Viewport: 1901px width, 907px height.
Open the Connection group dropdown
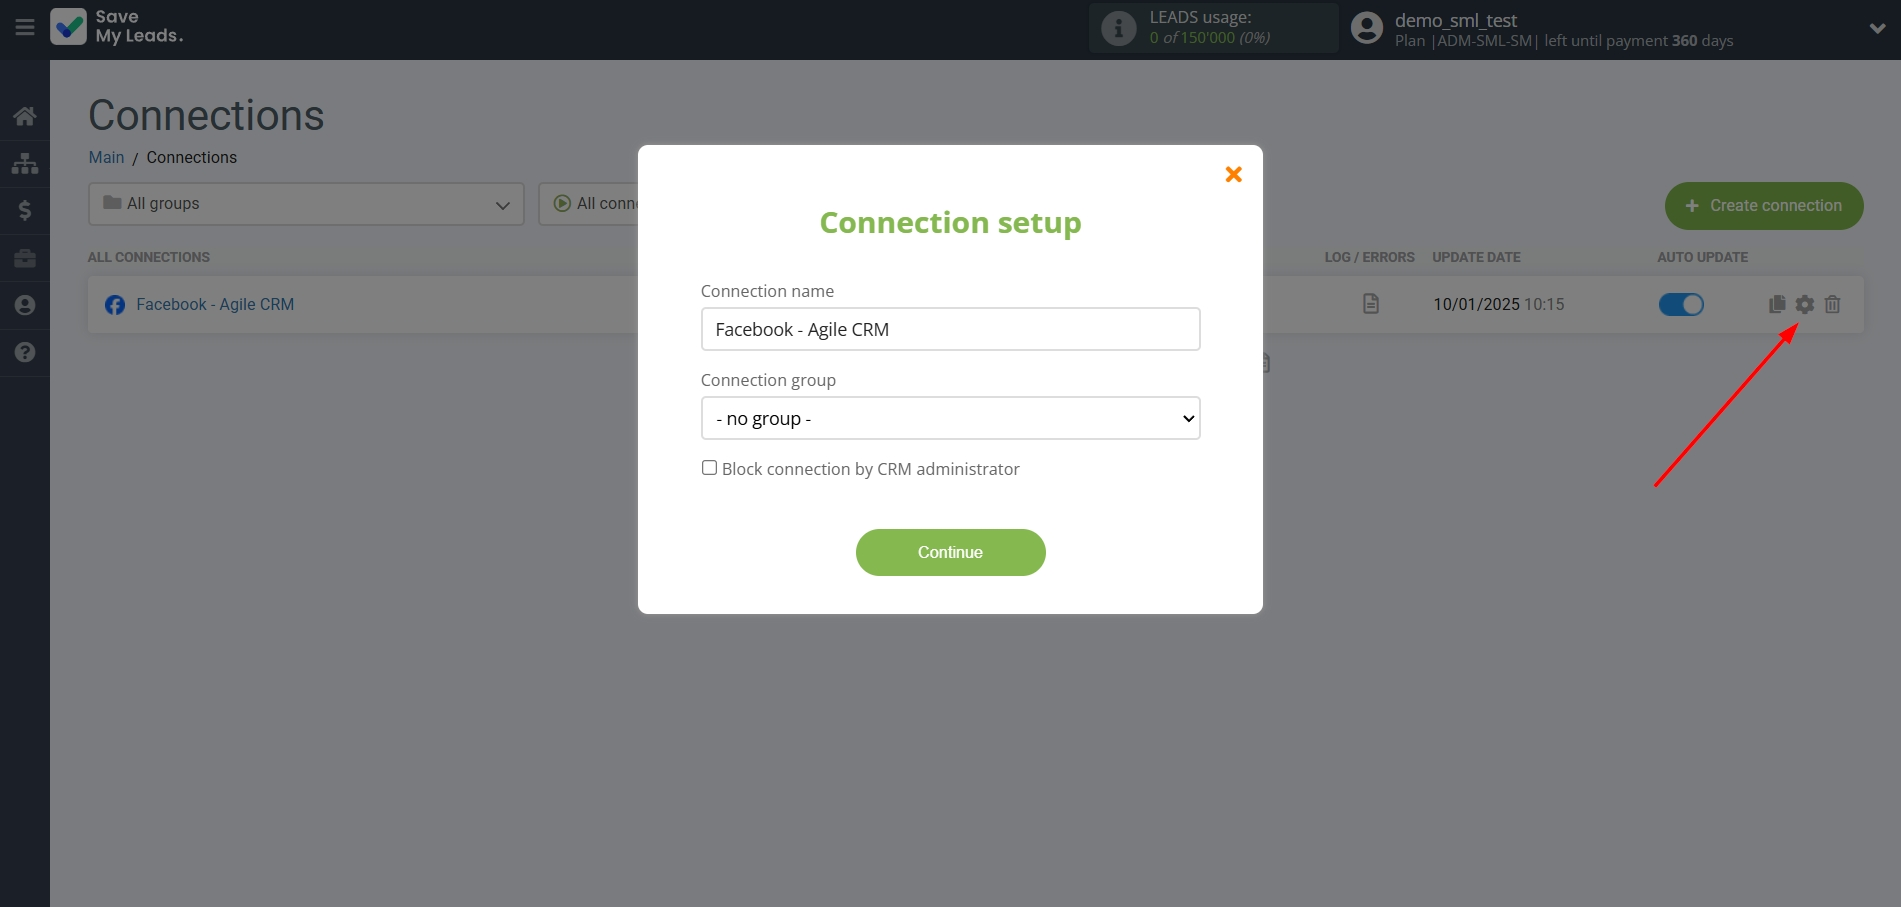(950, 418)
